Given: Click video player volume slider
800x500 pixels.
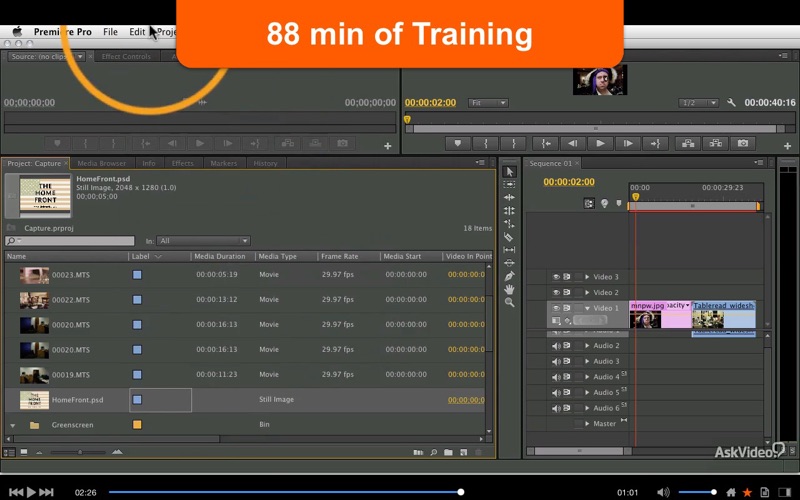Looking at the screenshot, I should pos(696,492).
